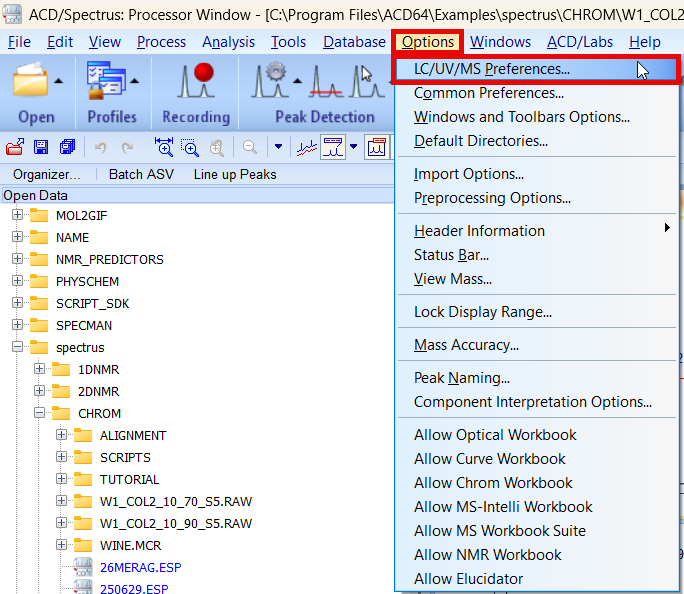Open dropdown arrow next to Peak Detection gear
This screenshot has width=684, height=594.
(298, 81)
